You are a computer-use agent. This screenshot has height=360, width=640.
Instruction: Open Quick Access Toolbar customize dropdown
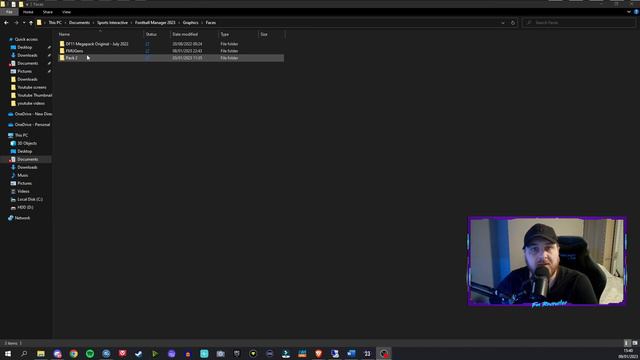27,4
